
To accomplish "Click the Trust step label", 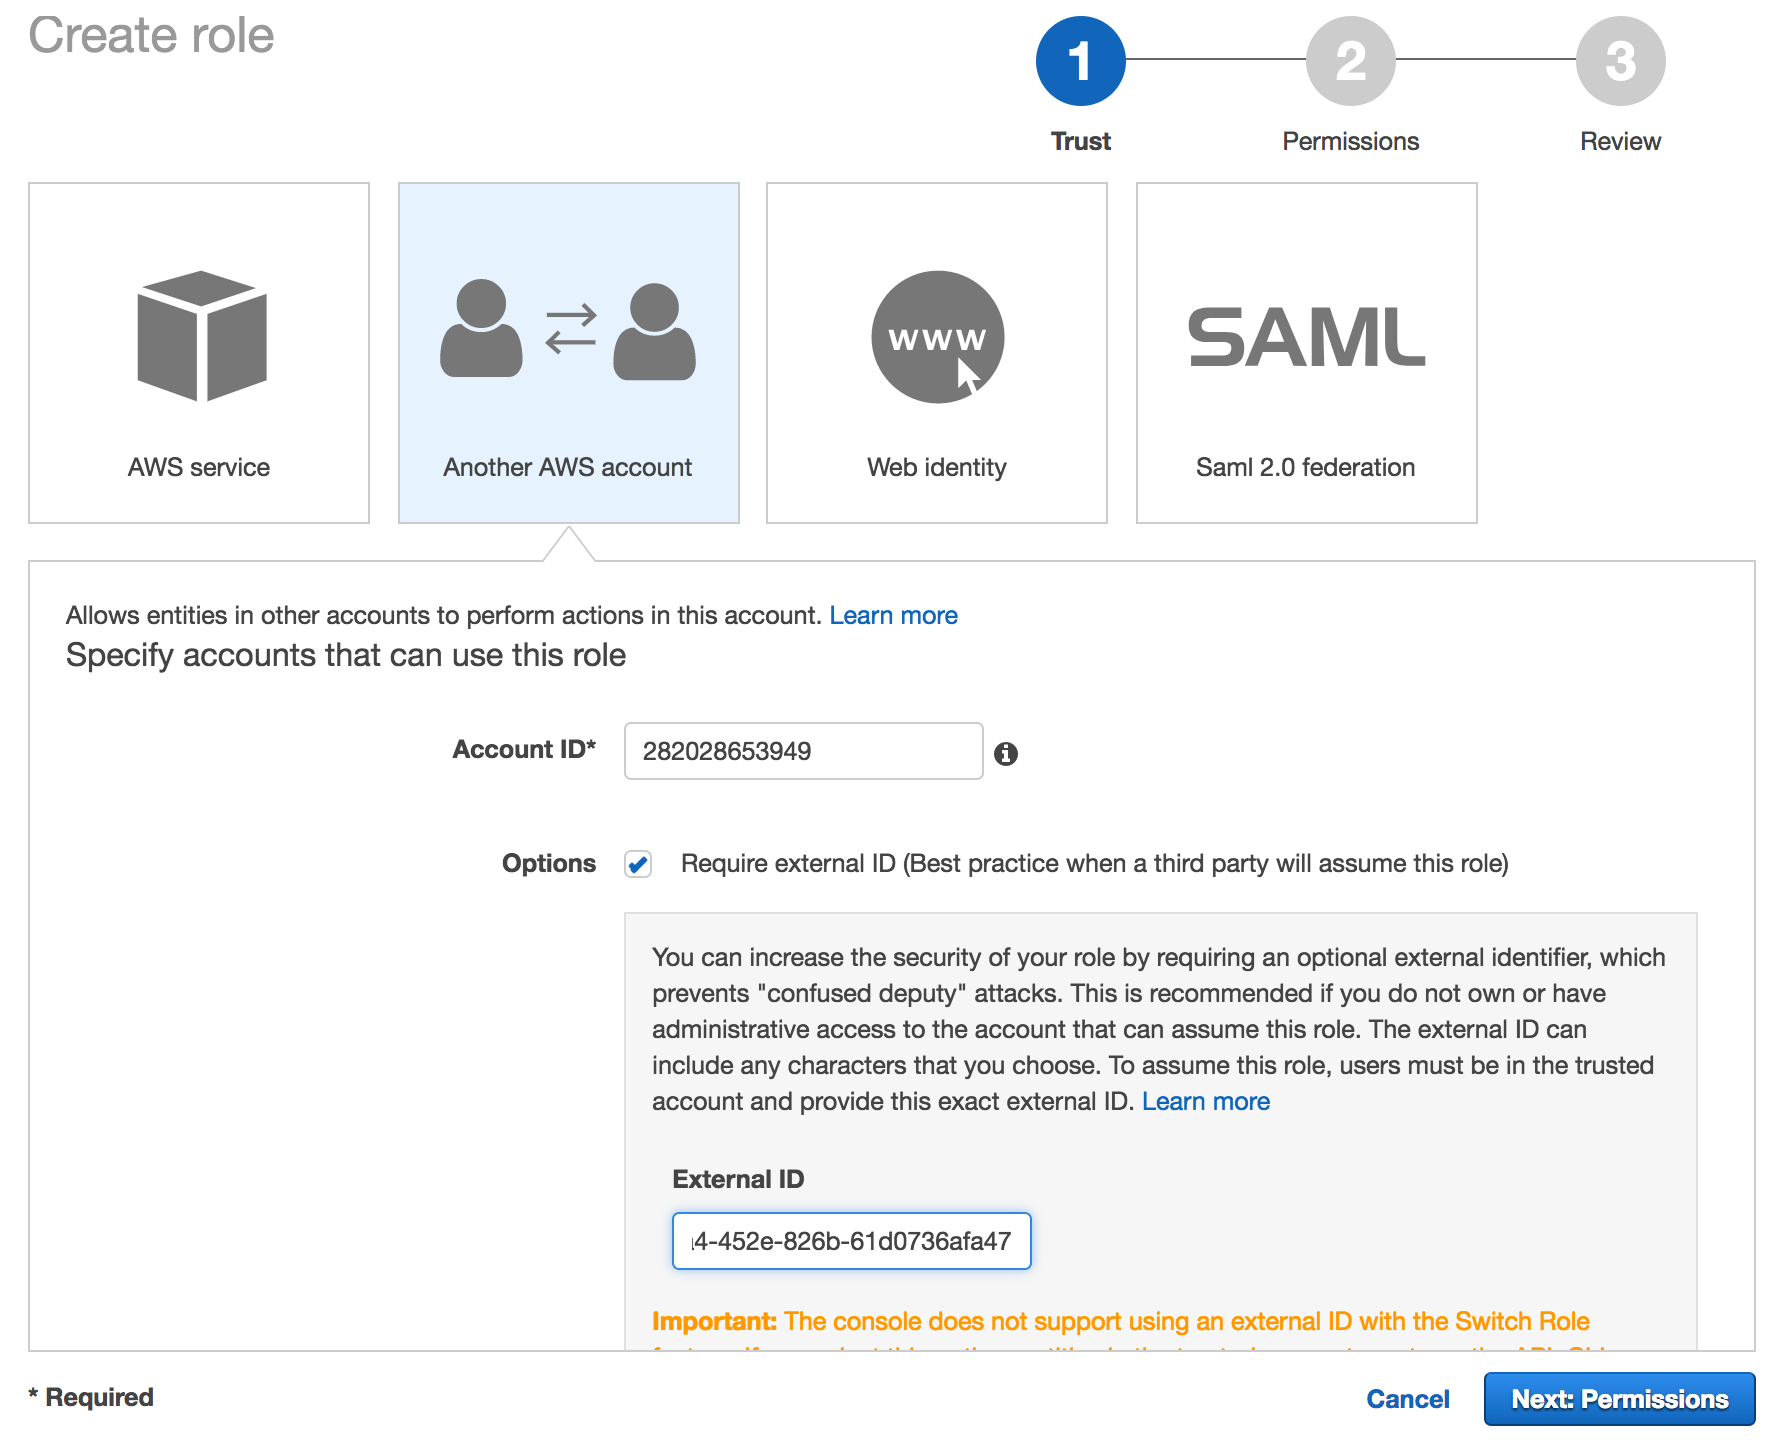I will (1081, 141).
